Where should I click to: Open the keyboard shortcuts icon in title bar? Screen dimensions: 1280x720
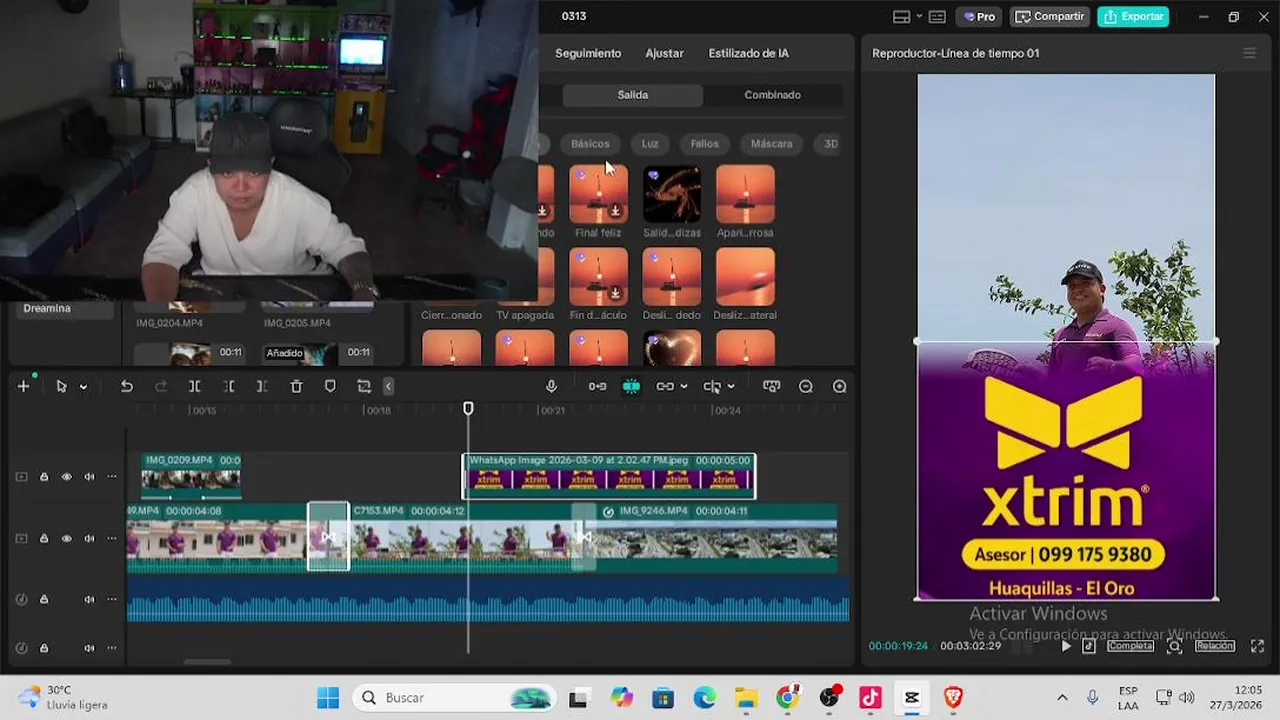pos(937,16)
